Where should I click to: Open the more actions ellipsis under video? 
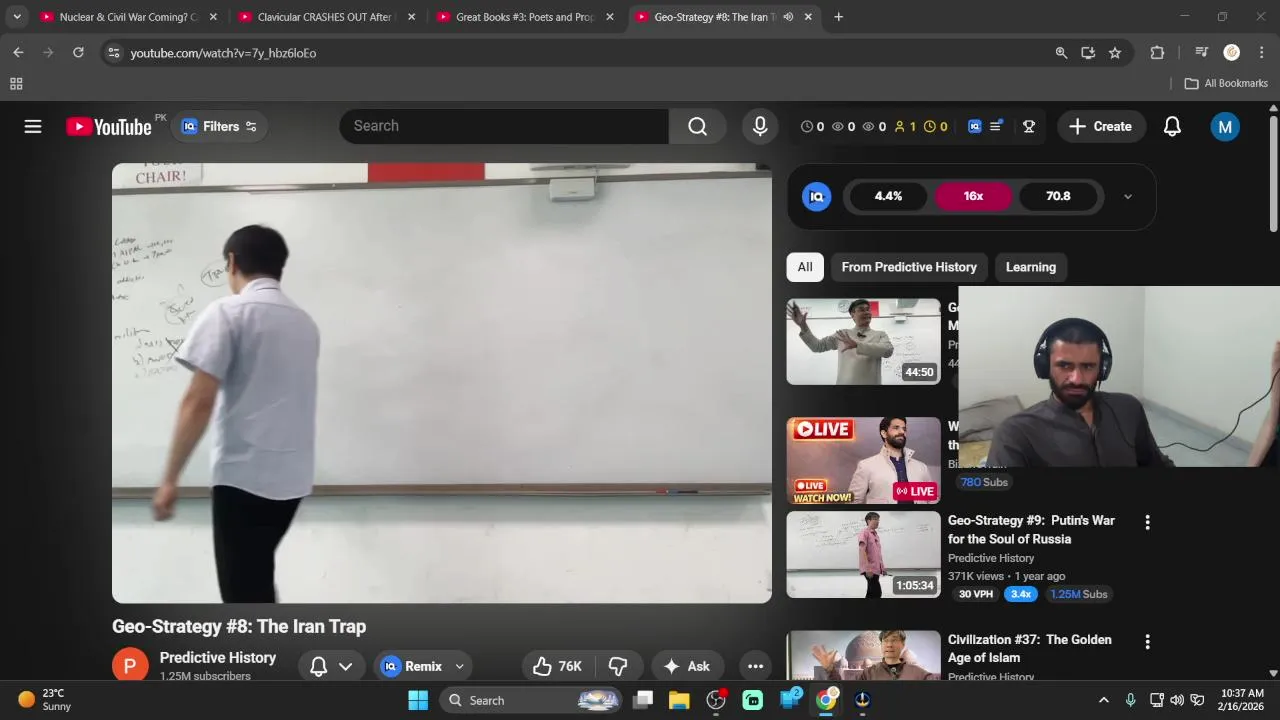[x=756, y=666]
